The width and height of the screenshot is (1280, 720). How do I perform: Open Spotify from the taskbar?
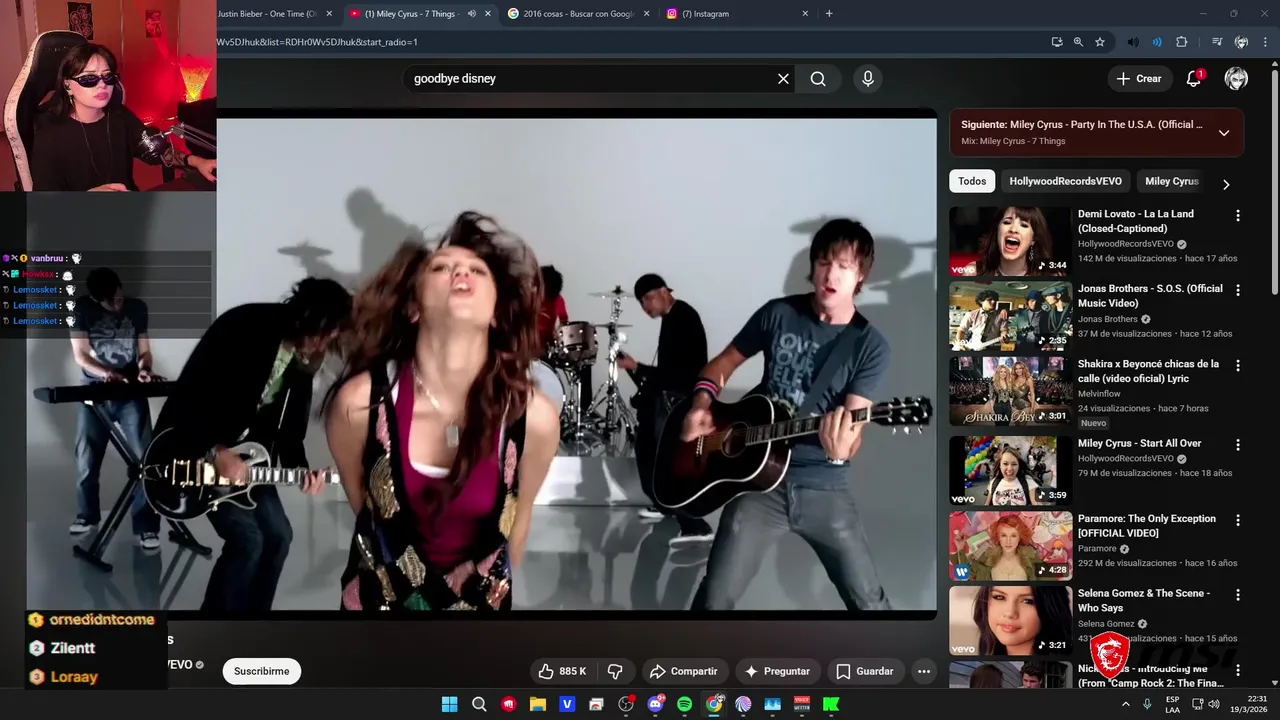click(684, 704)
